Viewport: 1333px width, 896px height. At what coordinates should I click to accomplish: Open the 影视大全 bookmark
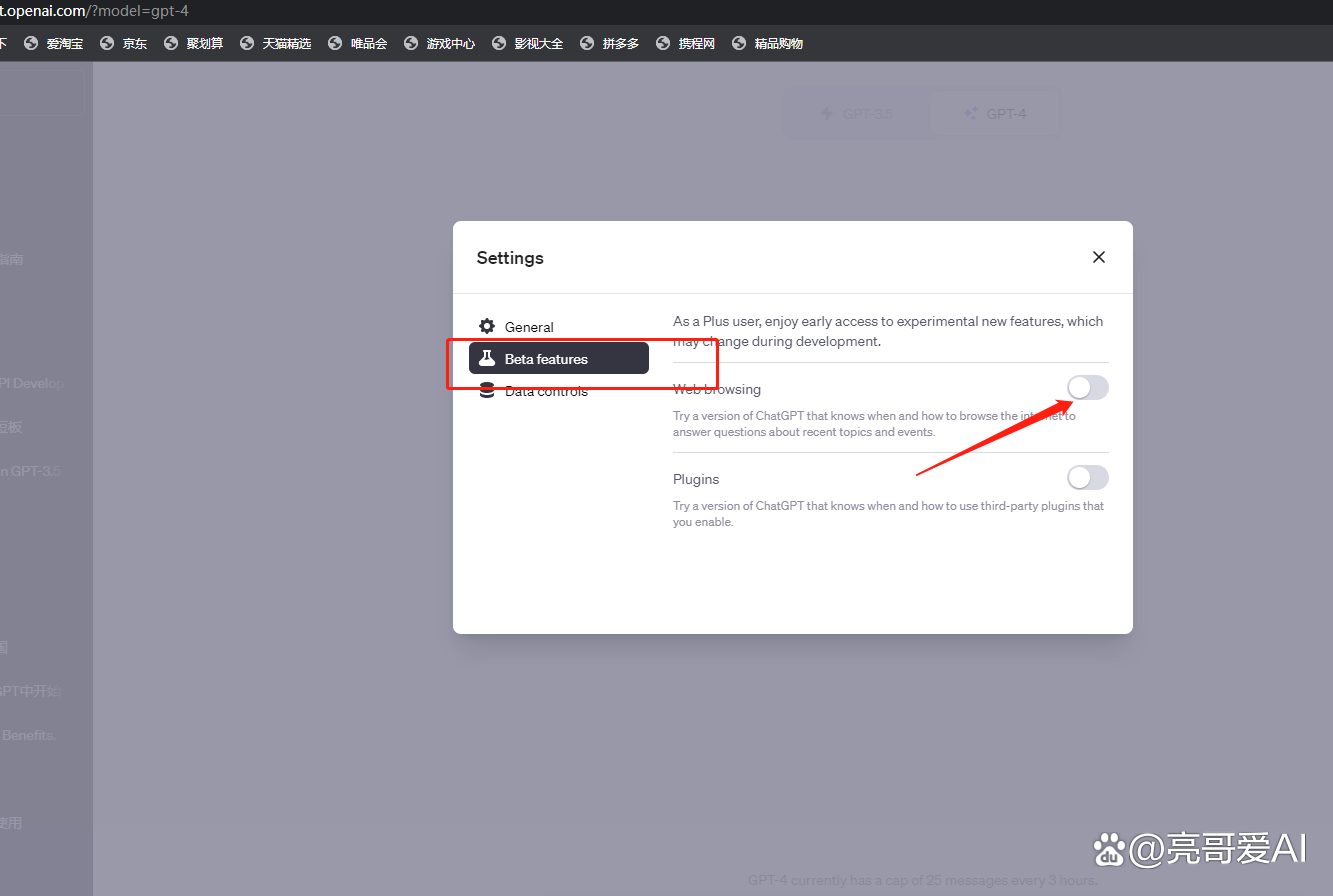tap(527, 44)
